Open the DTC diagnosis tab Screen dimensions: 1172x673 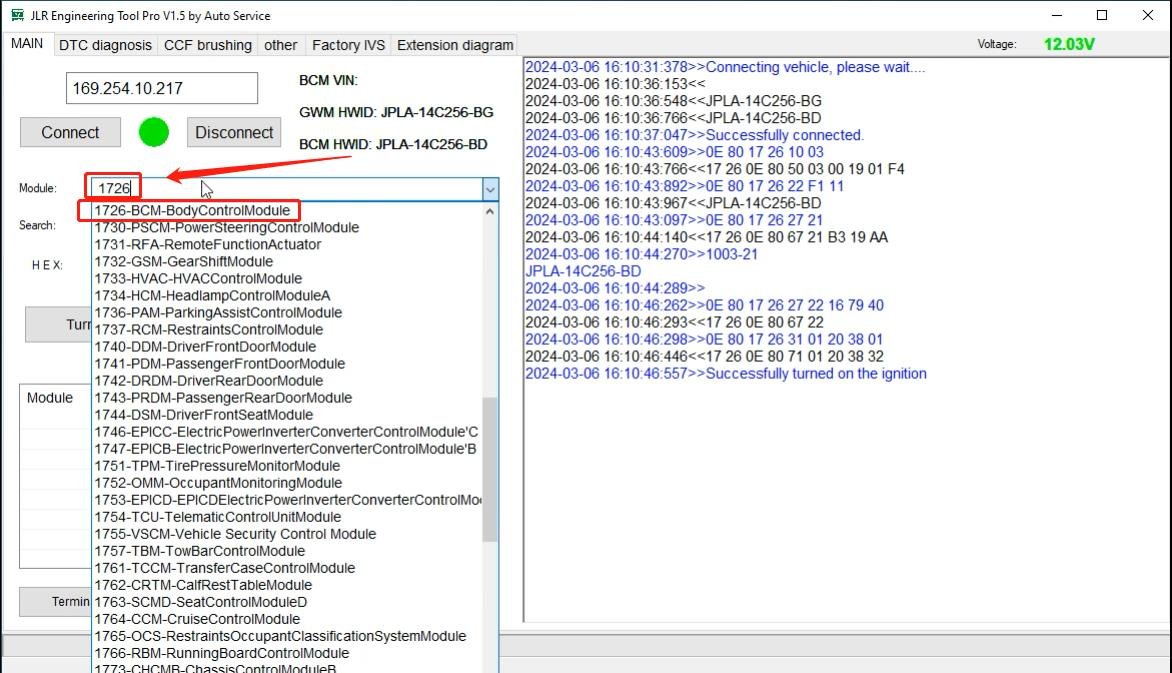click(105, 45)
